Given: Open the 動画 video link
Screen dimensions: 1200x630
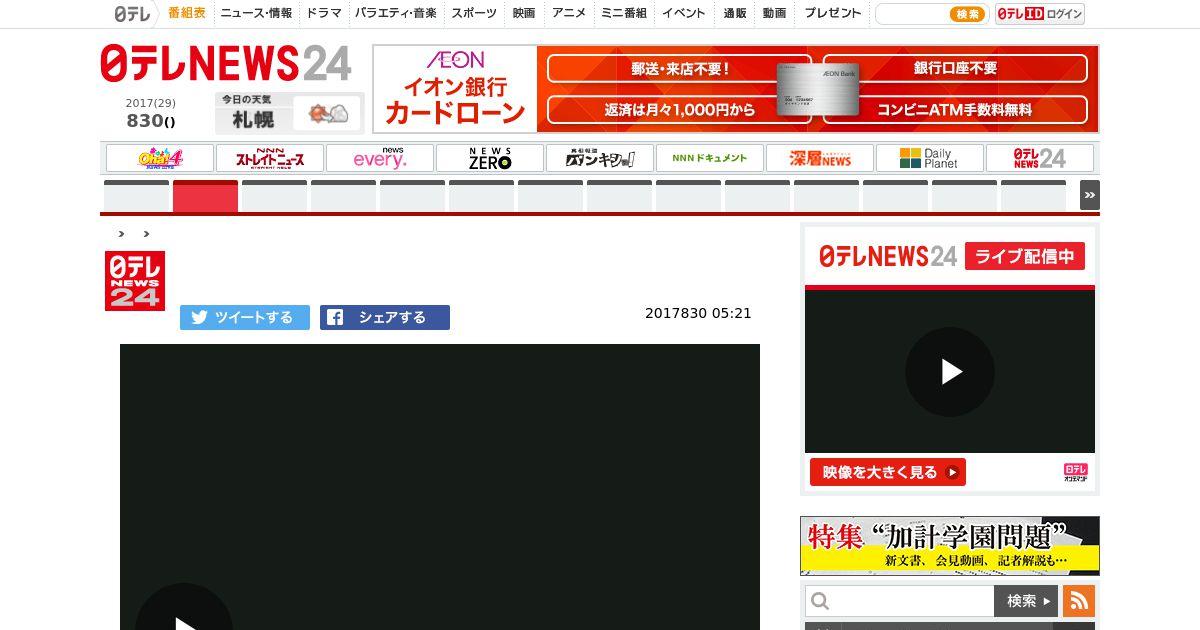Looking at the screenshot, I should 774,13.
